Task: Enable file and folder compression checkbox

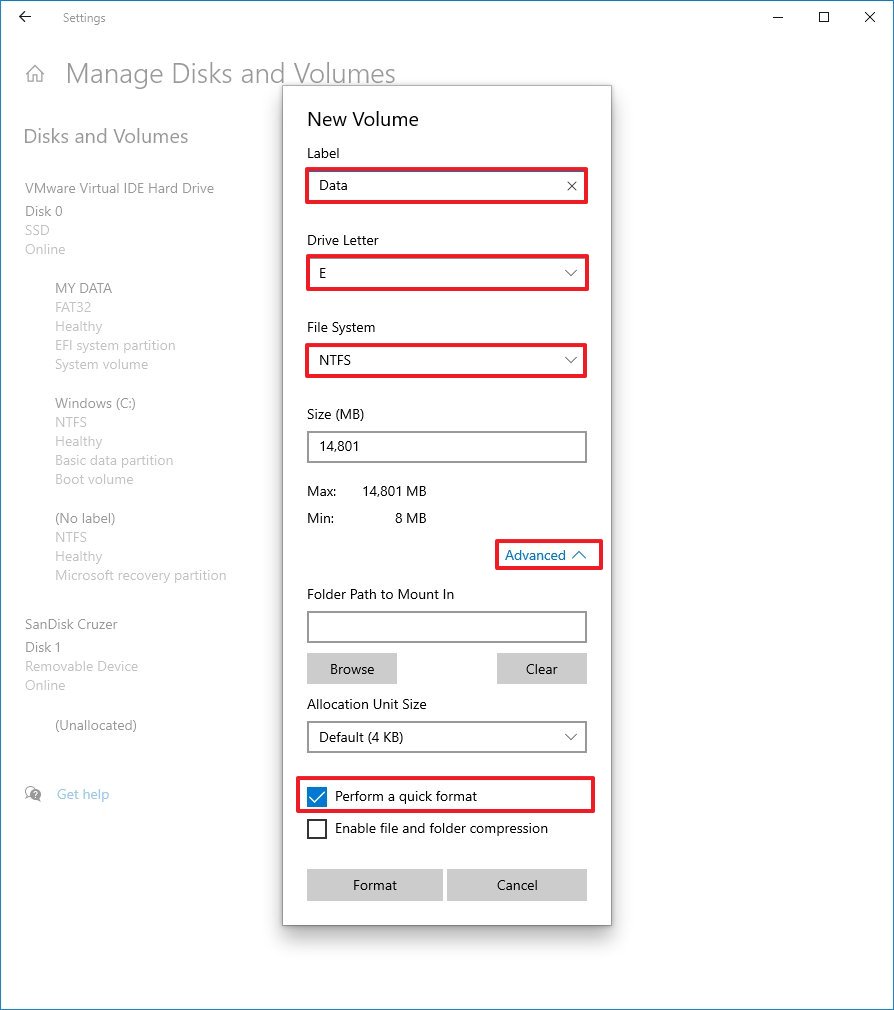Action: [x=317, y=829]
